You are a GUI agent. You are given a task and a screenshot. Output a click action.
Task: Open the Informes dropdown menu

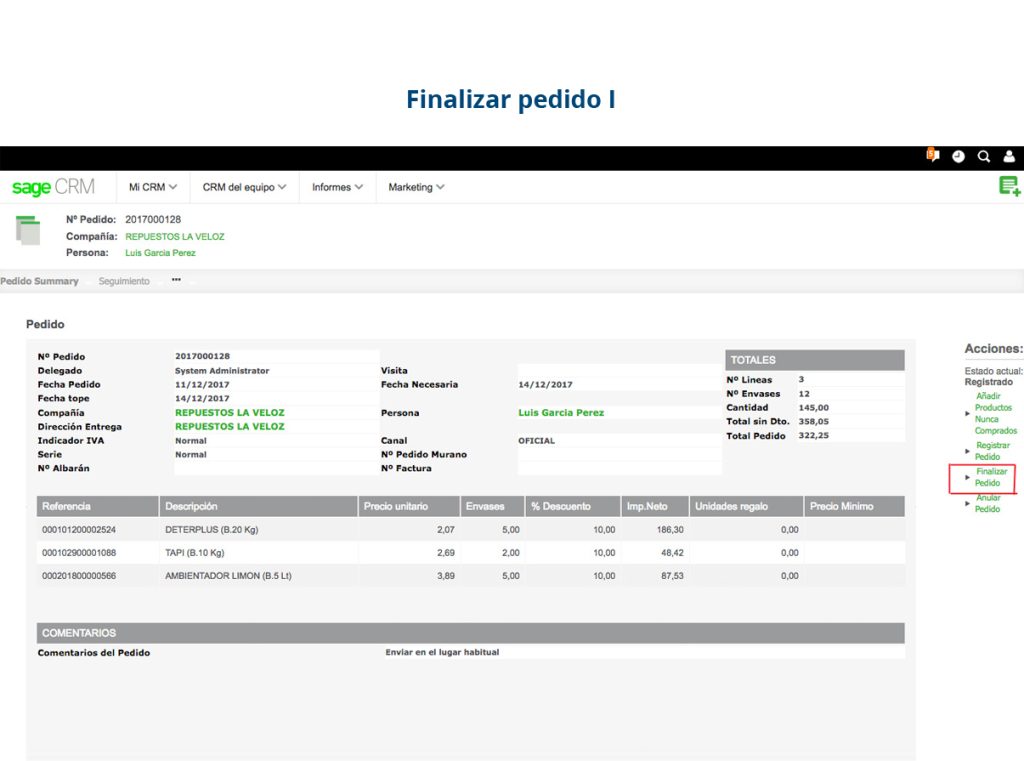pos(337,186)
